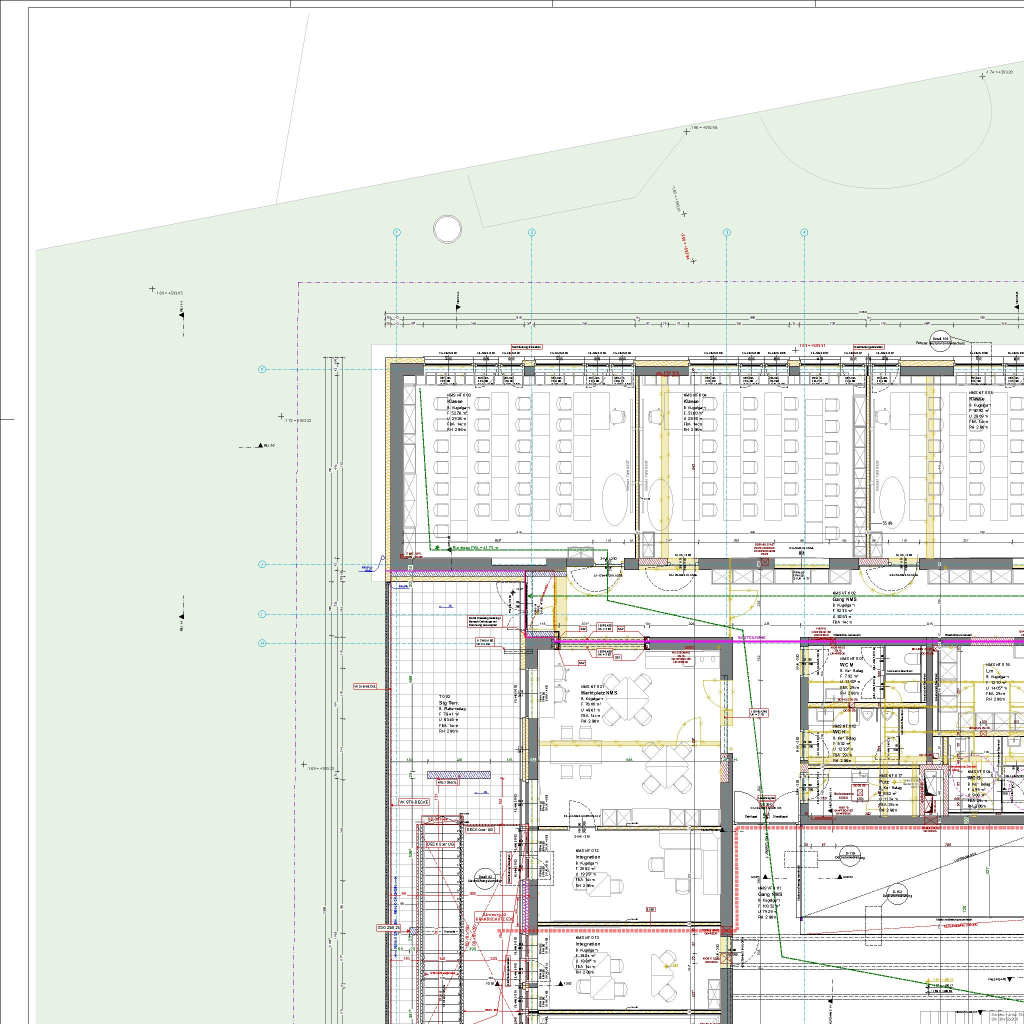Screen dimensions: 1024x1024
Task: Click the Stg Terr. terrace label
Action: [x=449, y=703]
